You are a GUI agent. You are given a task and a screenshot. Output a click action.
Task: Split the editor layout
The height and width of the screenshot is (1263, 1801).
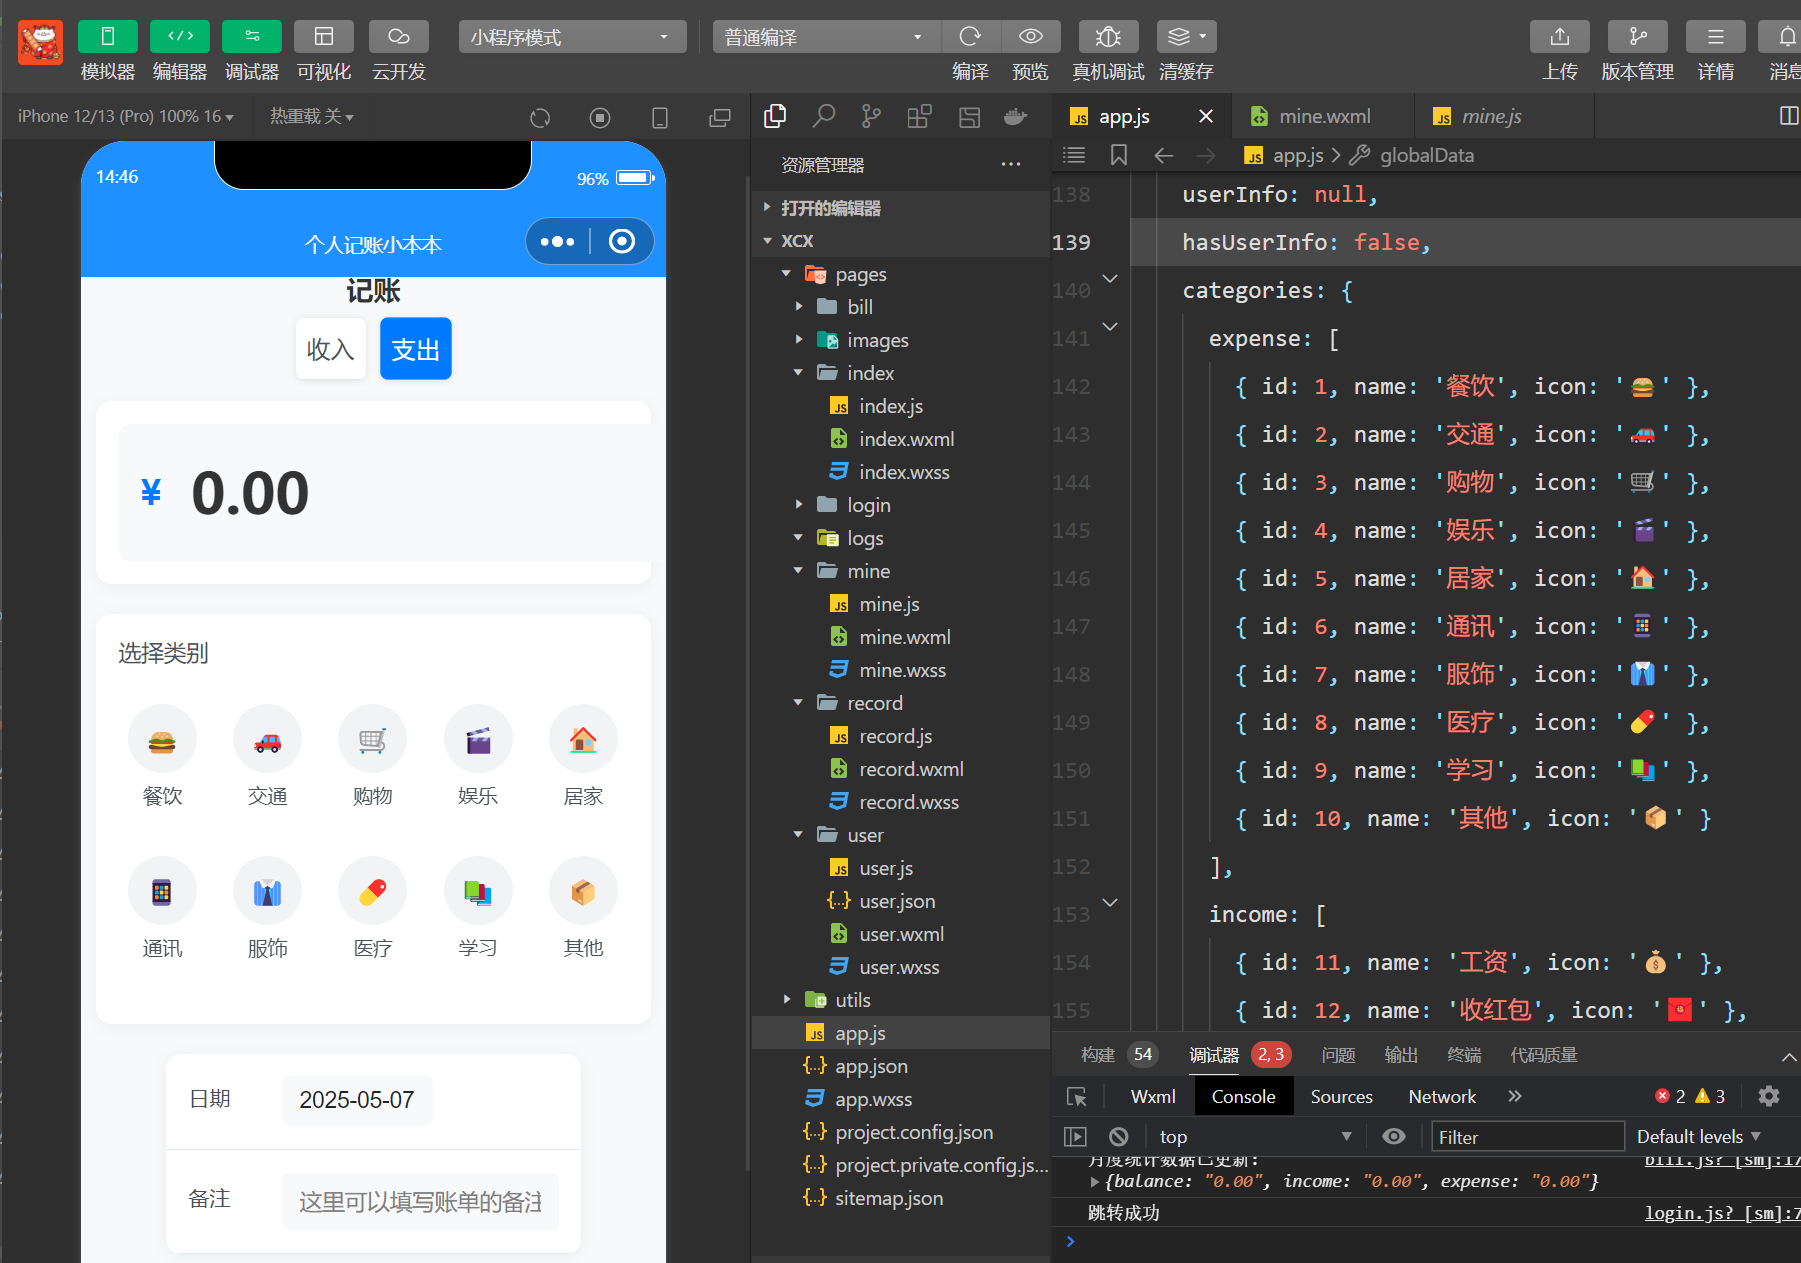1789,116
